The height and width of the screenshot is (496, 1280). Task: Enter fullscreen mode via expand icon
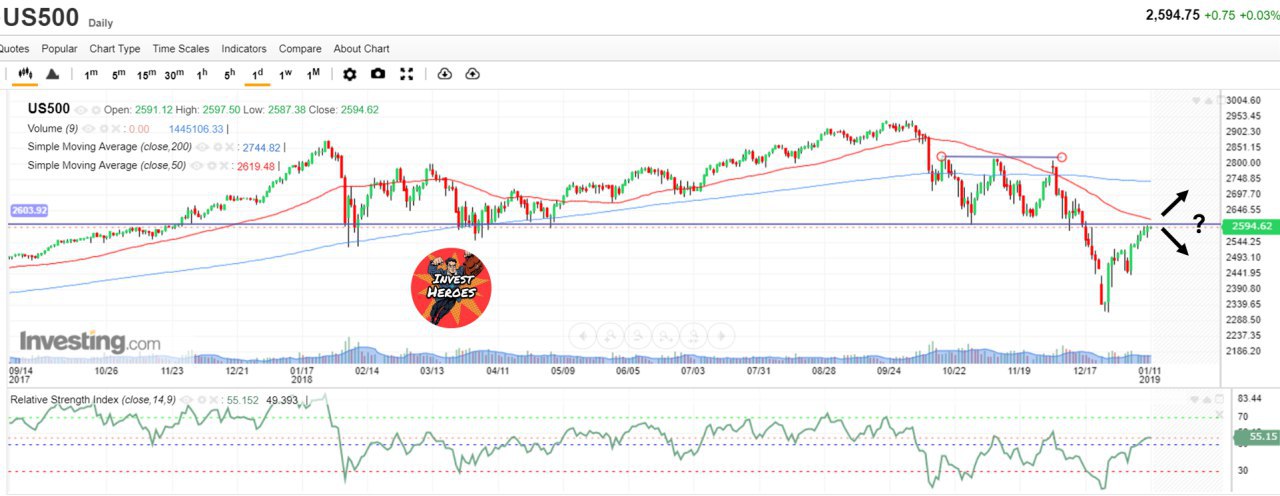[x=407, y=74]
